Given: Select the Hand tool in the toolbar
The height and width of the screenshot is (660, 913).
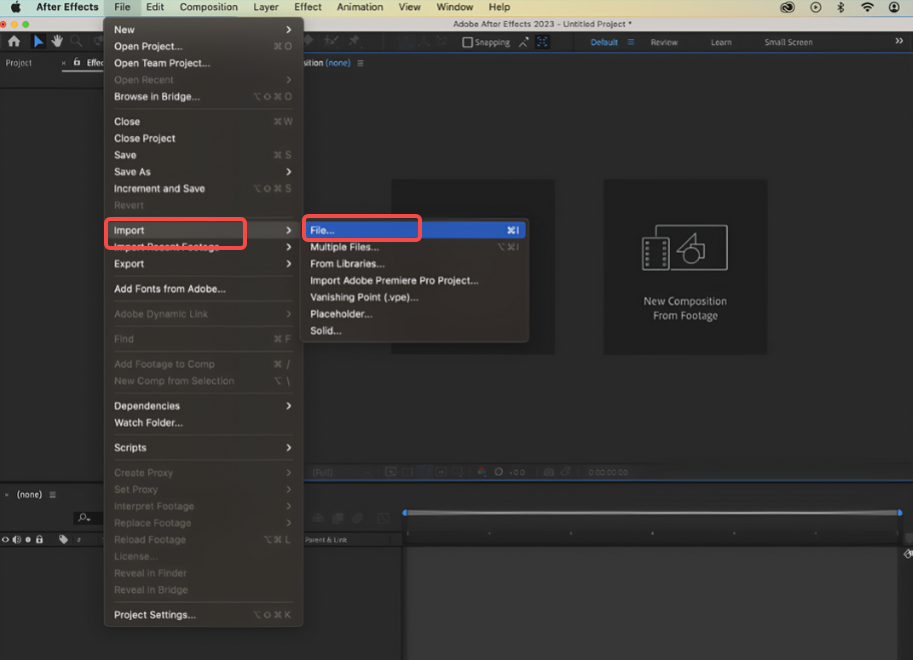Looking at the screenshot, I should (x=57, y=41).
